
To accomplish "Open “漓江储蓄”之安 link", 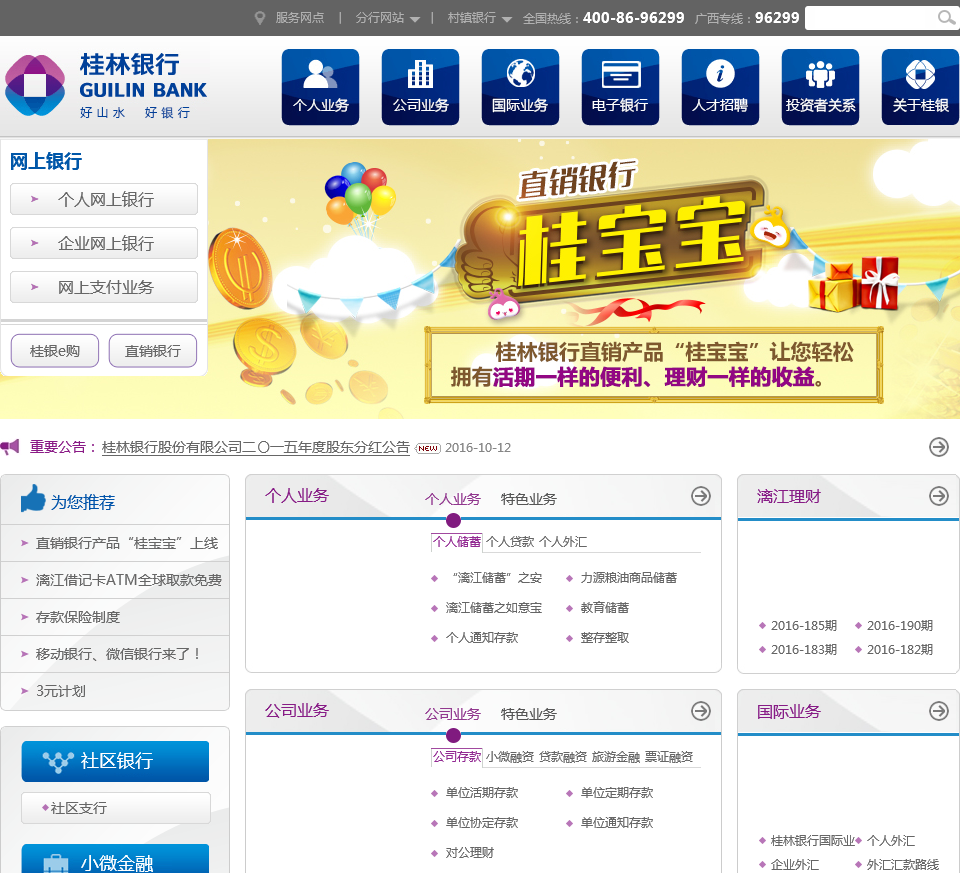I will tap(496, 578).
